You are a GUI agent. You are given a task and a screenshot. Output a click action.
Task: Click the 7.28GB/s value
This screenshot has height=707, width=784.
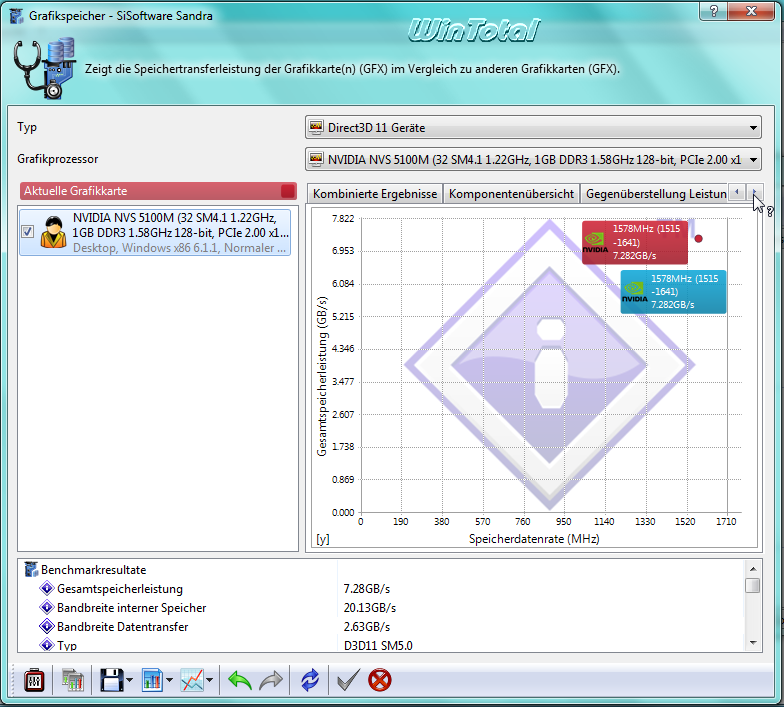366,588
